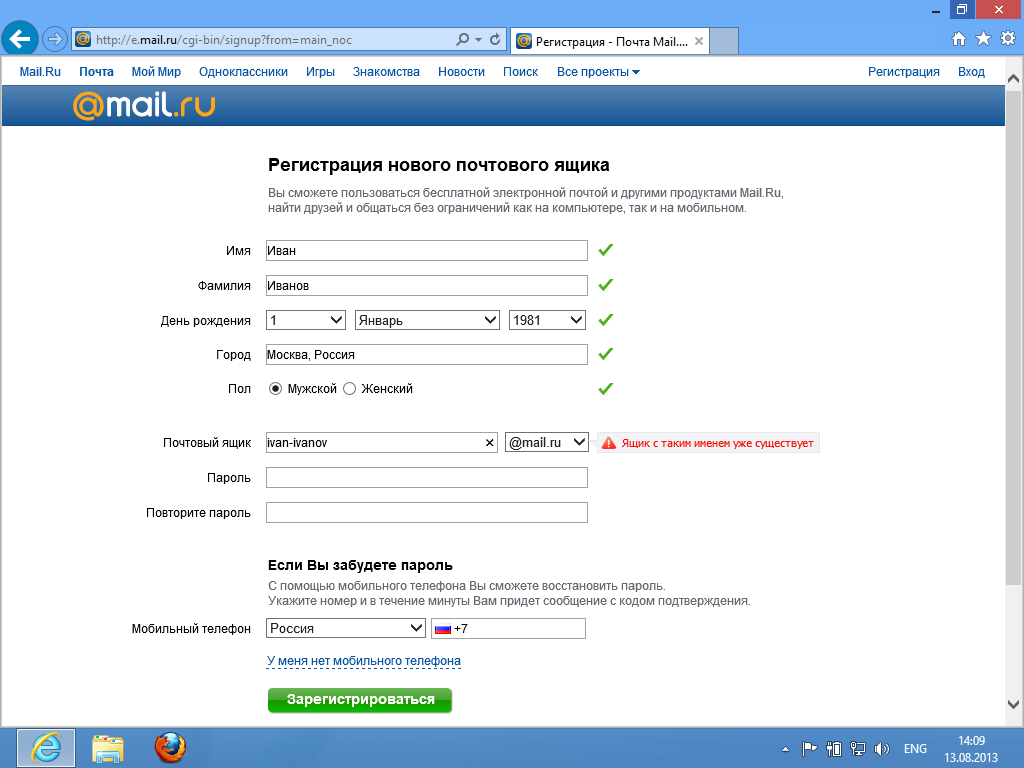Expand the Все проекты menu
1024x768 pixels.
(598, 72)
